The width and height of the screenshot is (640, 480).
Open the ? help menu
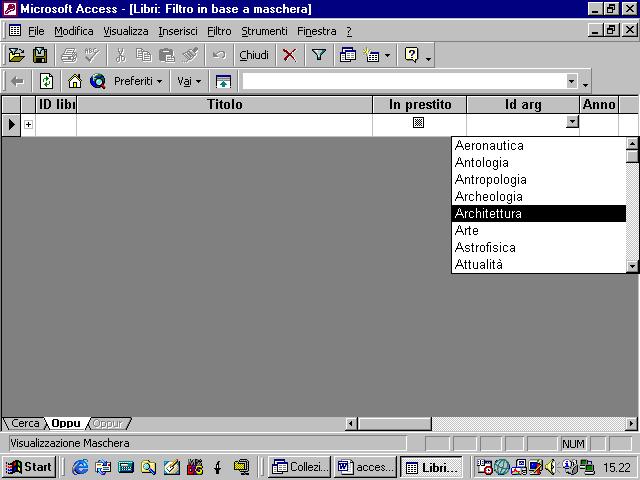(x=349, y=31)
